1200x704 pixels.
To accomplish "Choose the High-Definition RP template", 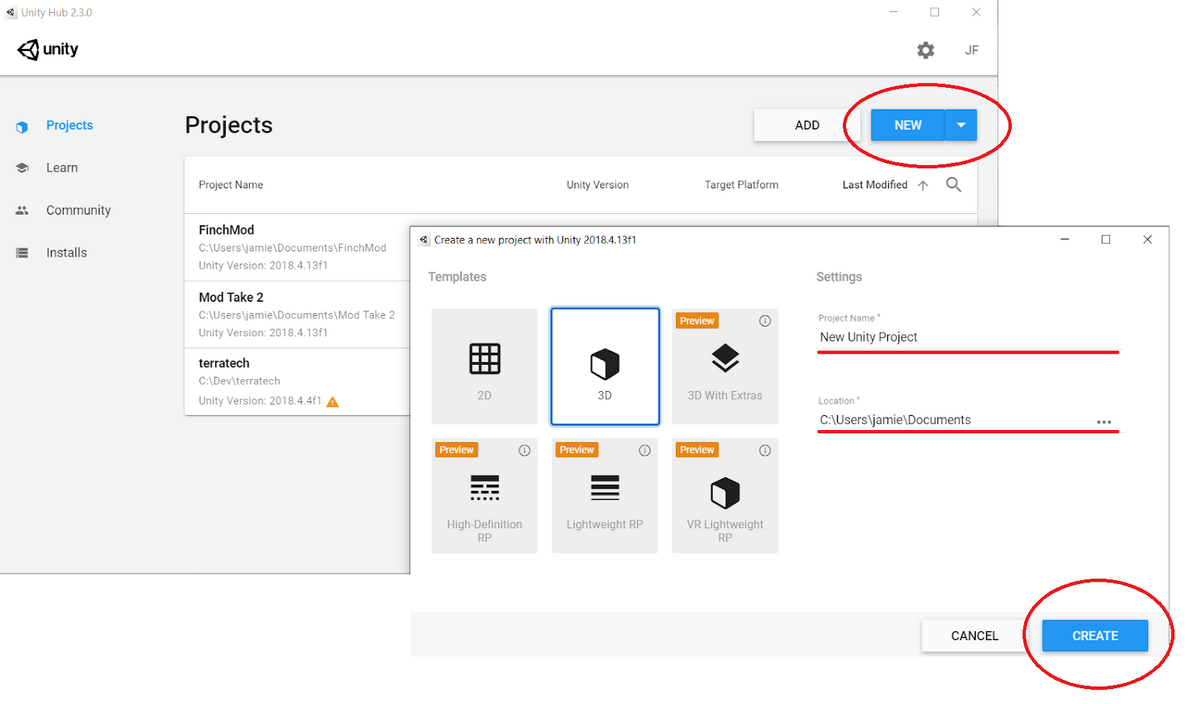I will 485,495.
